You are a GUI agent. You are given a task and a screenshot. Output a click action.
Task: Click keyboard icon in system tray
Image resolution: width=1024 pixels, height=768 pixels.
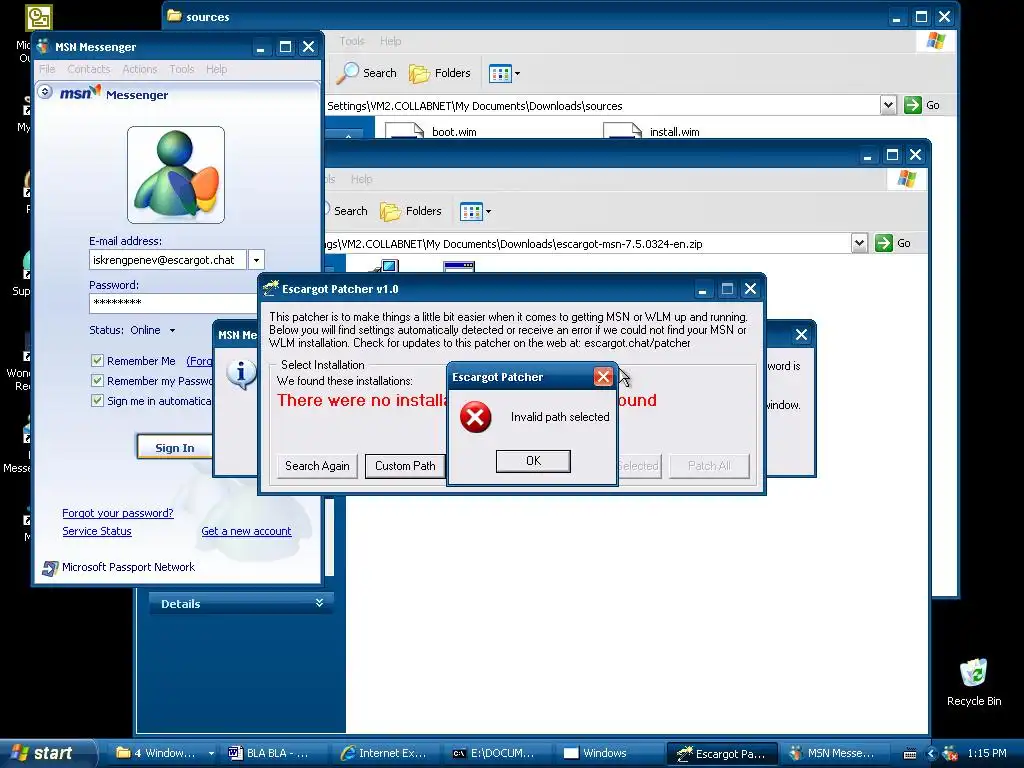[909, 754]
